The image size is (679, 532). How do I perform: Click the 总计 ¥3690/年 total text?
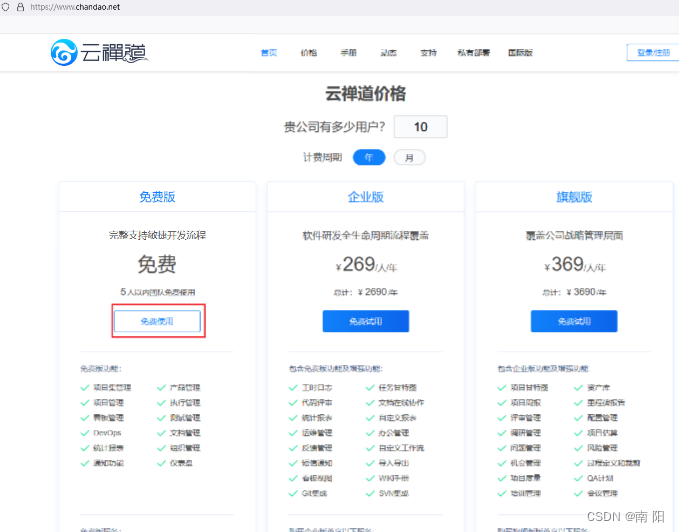tap(574, 292)
